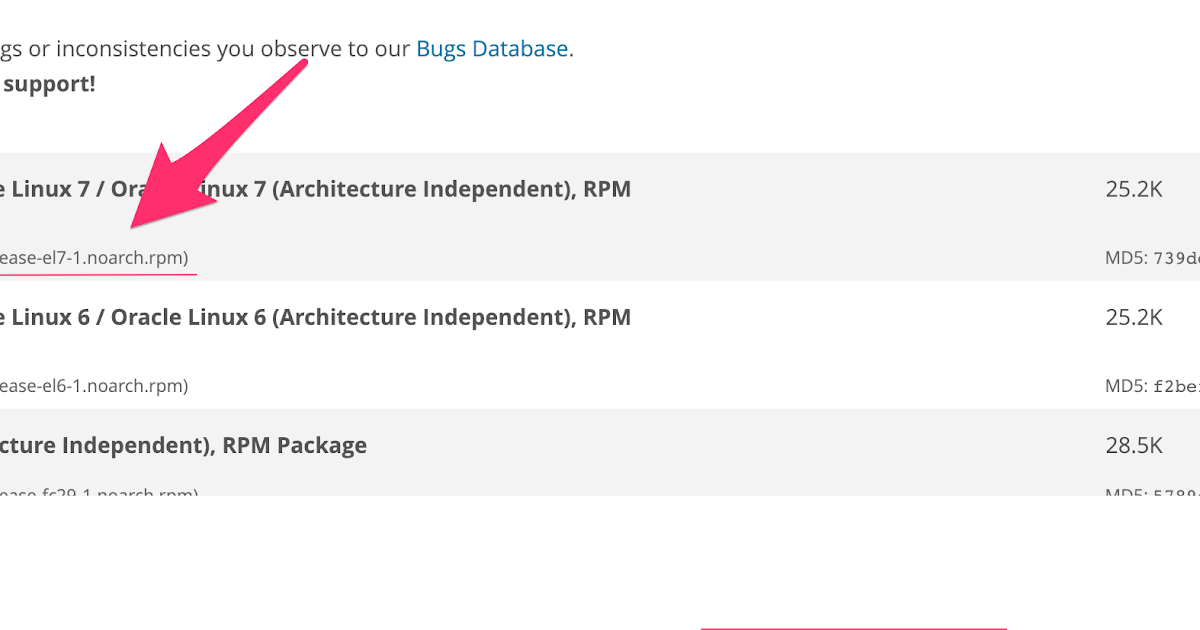Click the MD5 checksum starting with f2be
Image resolution: width=1200 pixels, height=630 pixels.
(1176, 386)
